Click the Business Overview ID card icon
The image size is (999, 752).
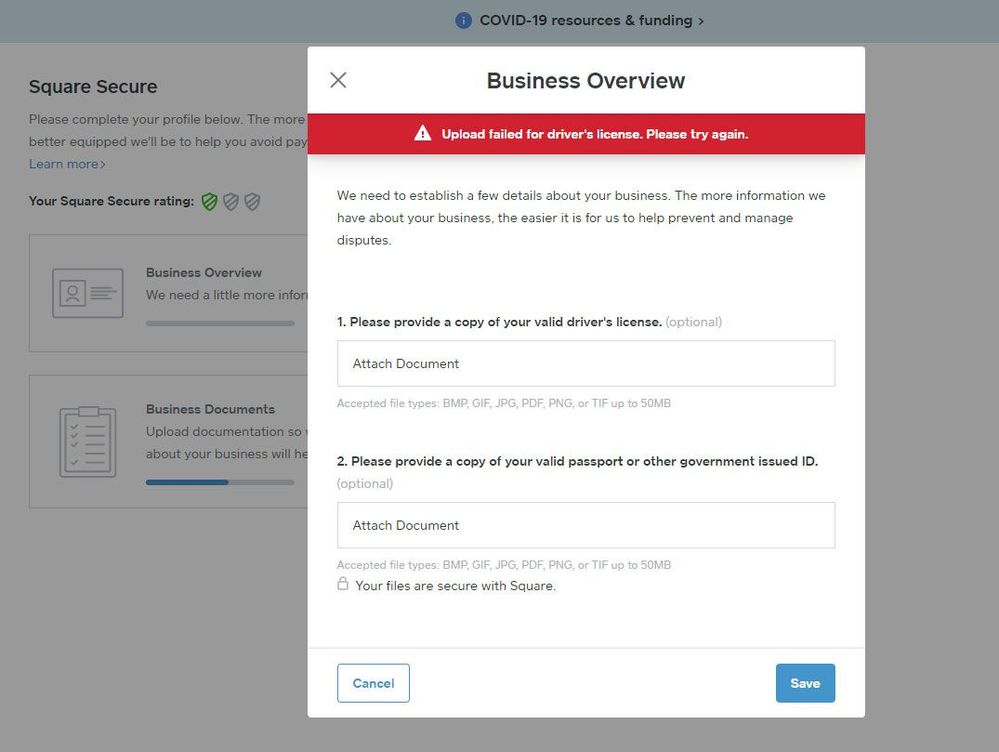(88, 293)
